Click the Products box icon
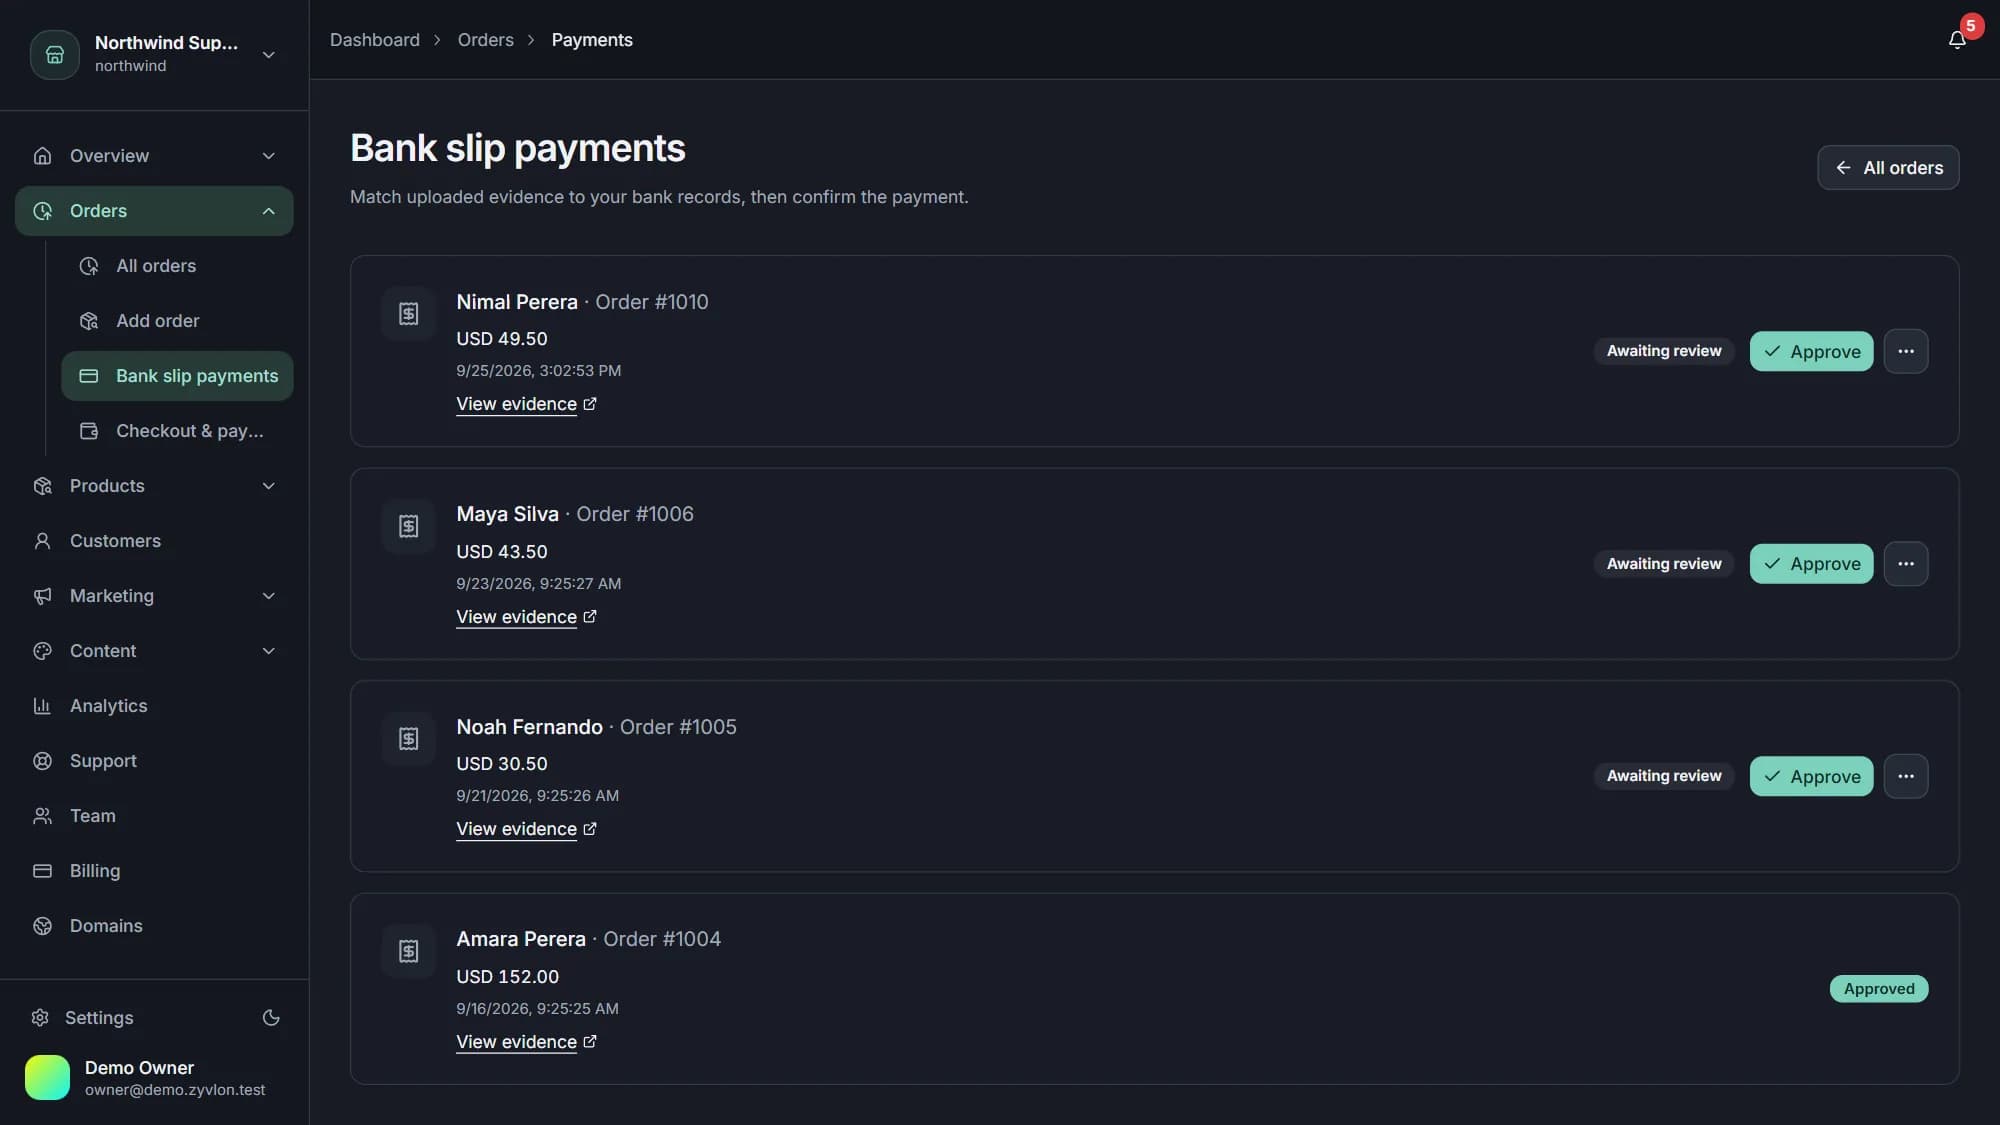This screenshot has height=1125, width=2000. click(42, 486)
